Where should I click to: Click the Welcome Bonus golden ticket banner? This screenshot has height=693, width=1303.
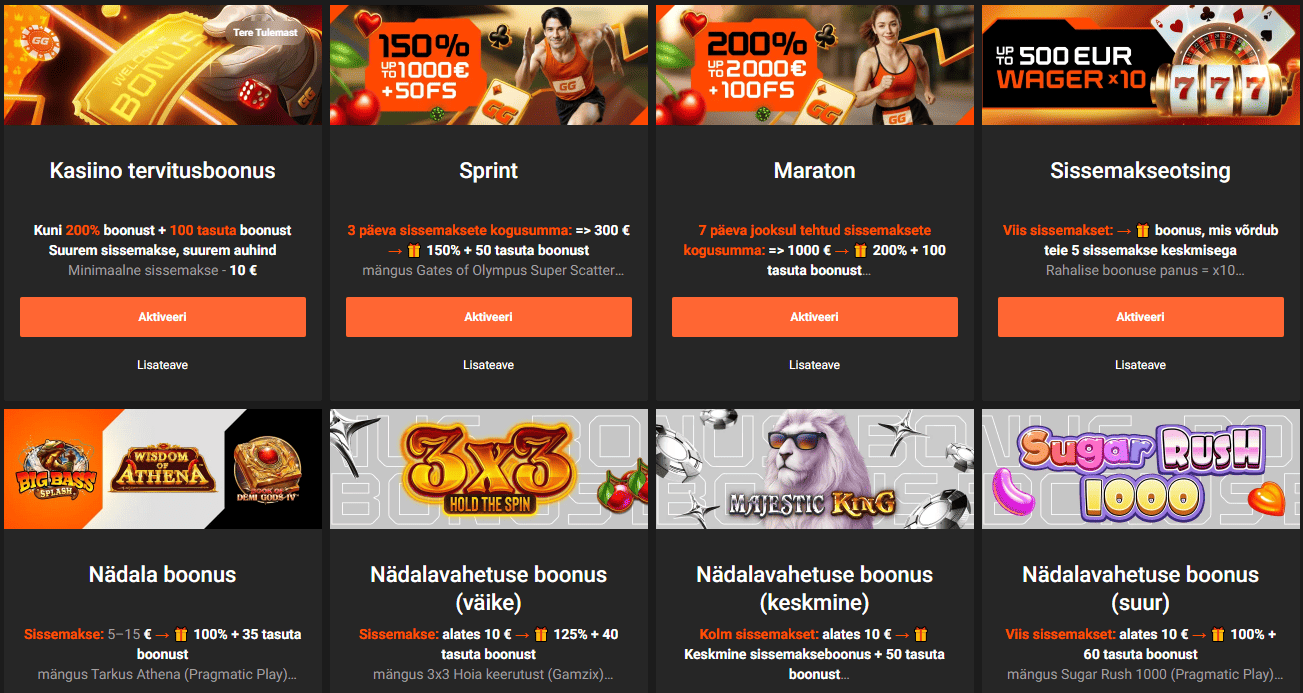point(163,65)
